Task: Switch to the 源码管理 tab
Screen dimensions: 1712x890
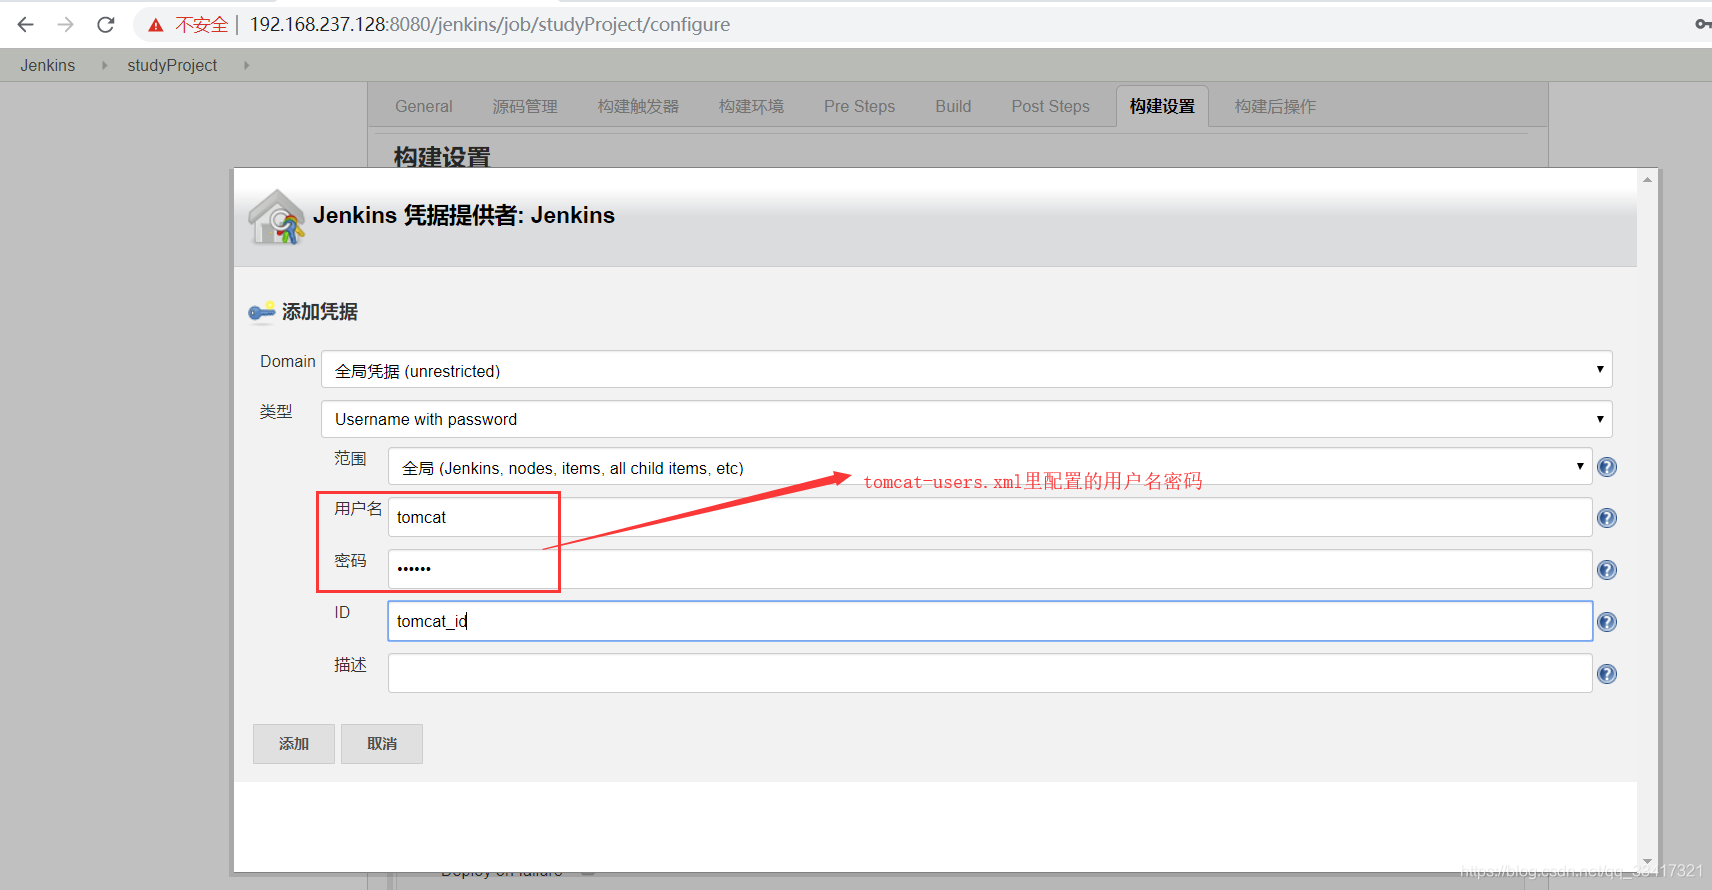Action: pyautogui.click(x=525, y=106)
